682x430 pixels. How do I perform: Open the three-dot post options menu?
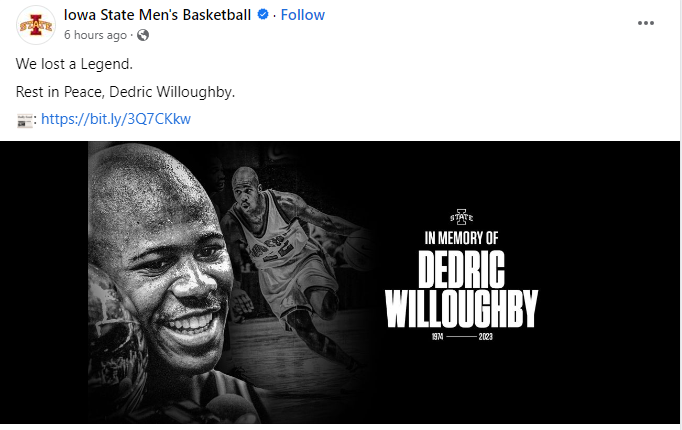(x=645, y=23)
